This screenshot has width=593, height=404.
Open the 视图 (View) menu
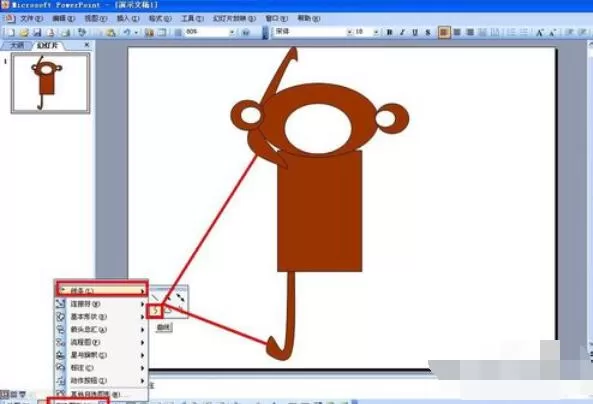coord(96,19)
